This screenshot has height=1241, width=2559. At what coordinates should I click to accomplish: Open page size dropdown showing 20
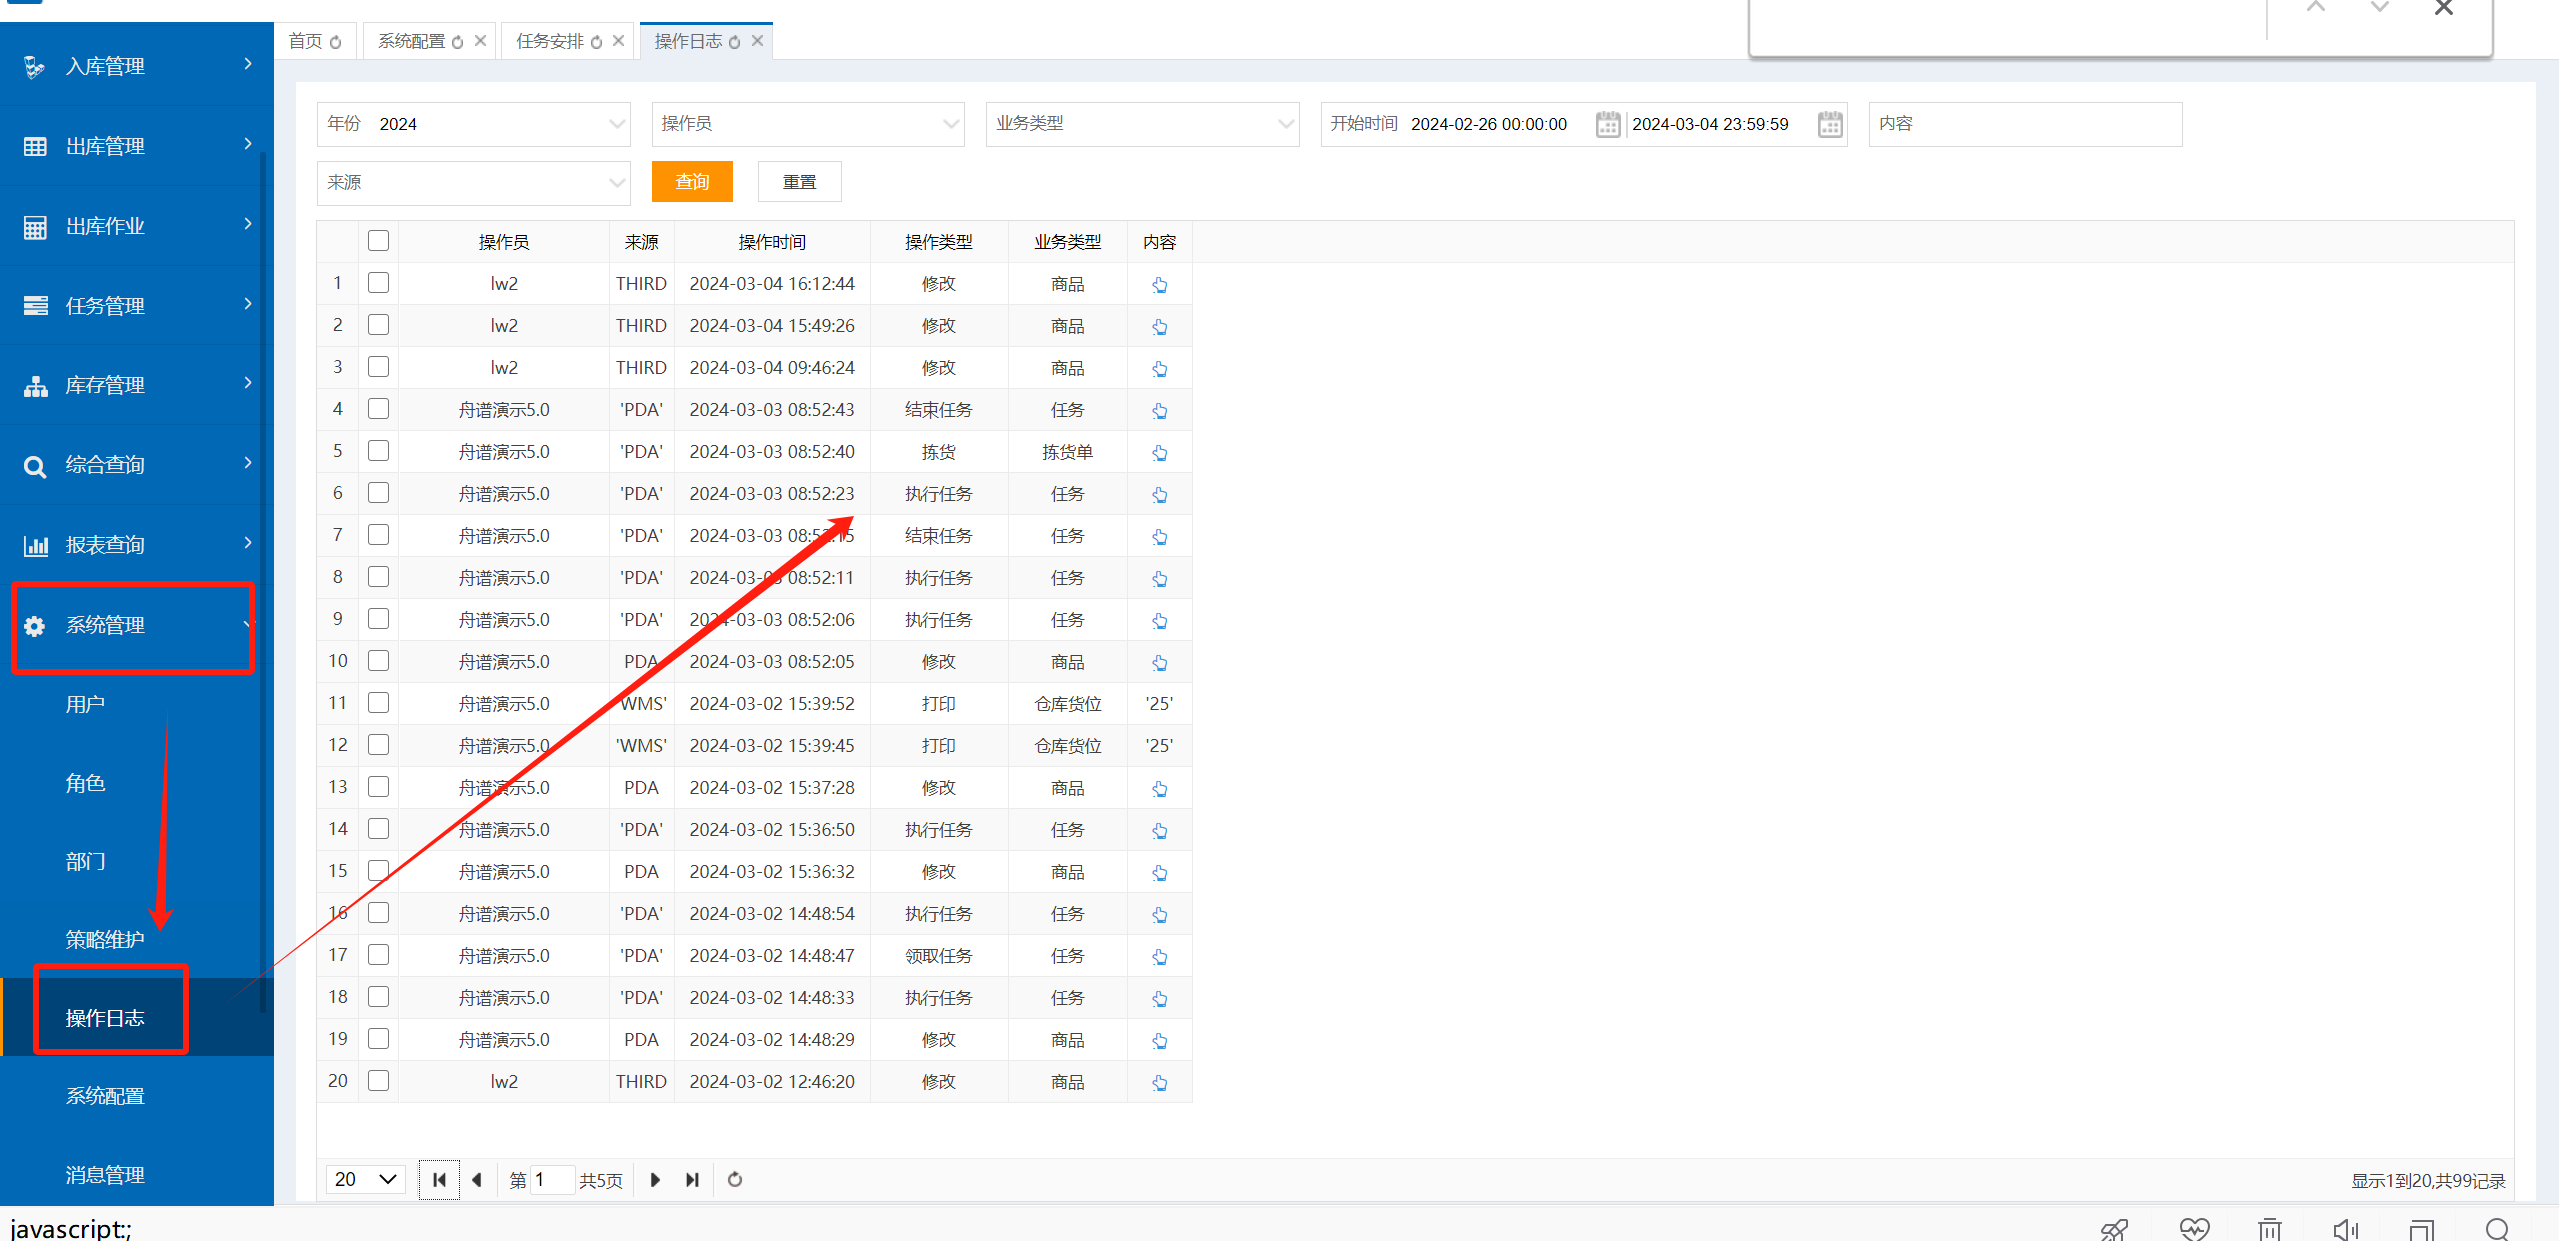[x=366, y=1179]
